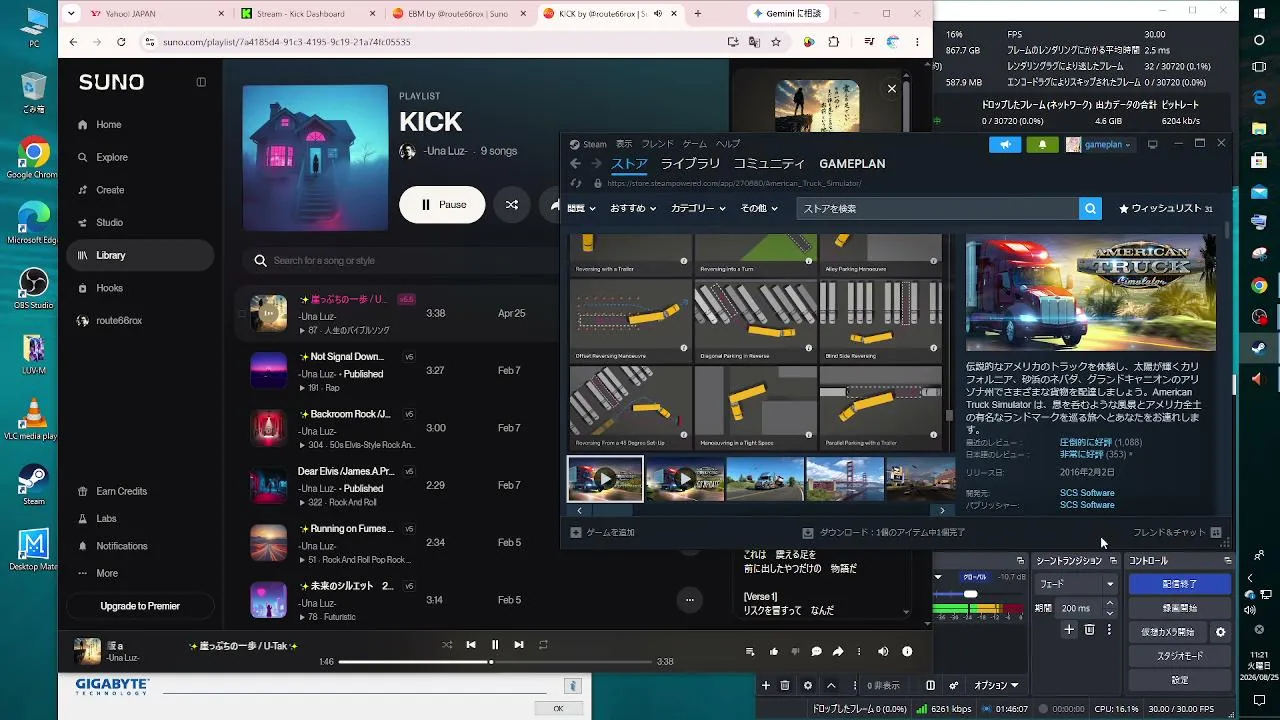Image resolution: width=1280 pixels, height=720 pixels.
Task: Click Upgrade to Premier in Suno
Action: pos(140,606)
